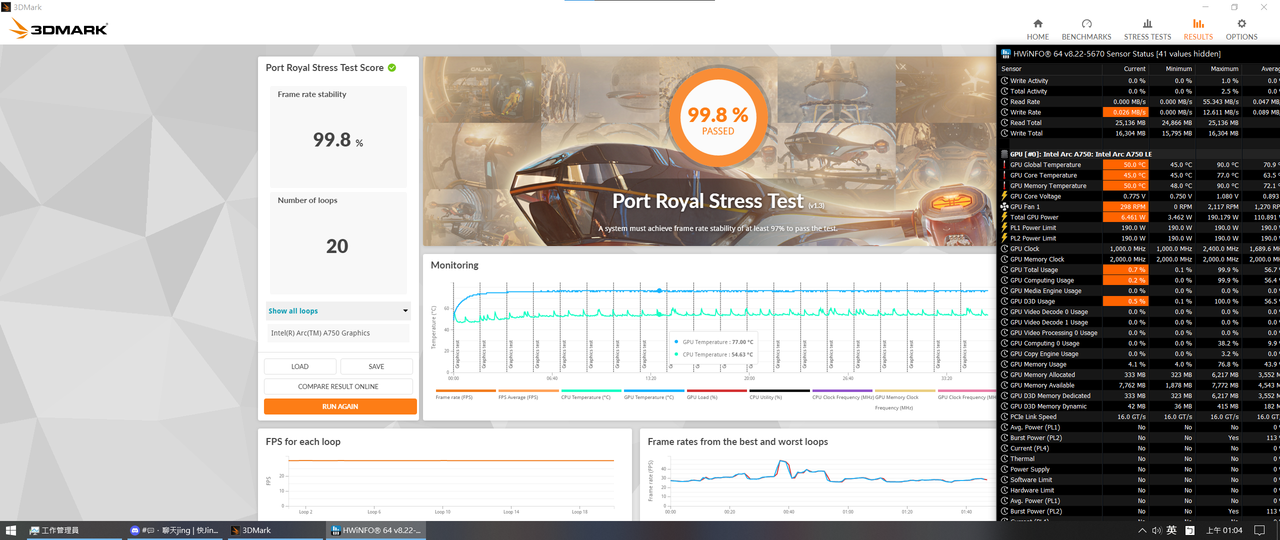Image resolution: width=1280 pixels, height=540 pixels.
Task: Toggle CPU Temperature (°C) legend swatch
Action: [591, 391]
